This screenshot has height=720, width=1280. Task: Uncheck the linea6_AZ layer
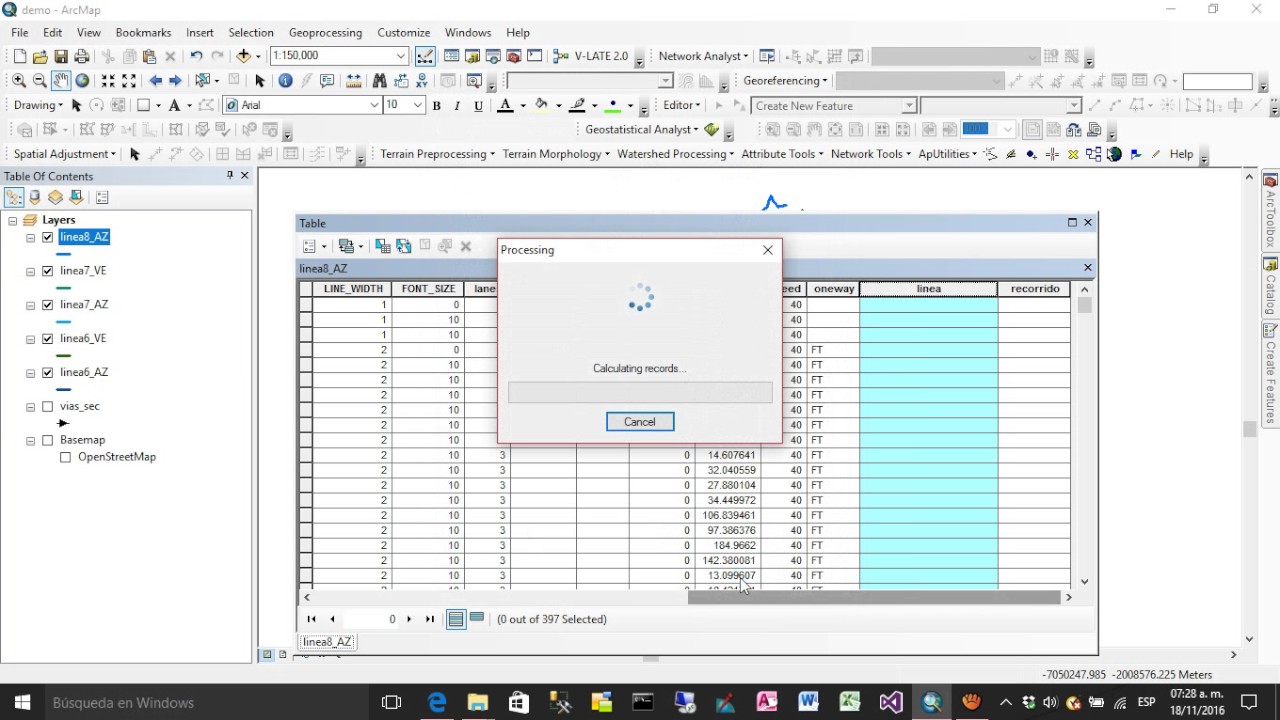pyautogui.click(x=47, y=373)
